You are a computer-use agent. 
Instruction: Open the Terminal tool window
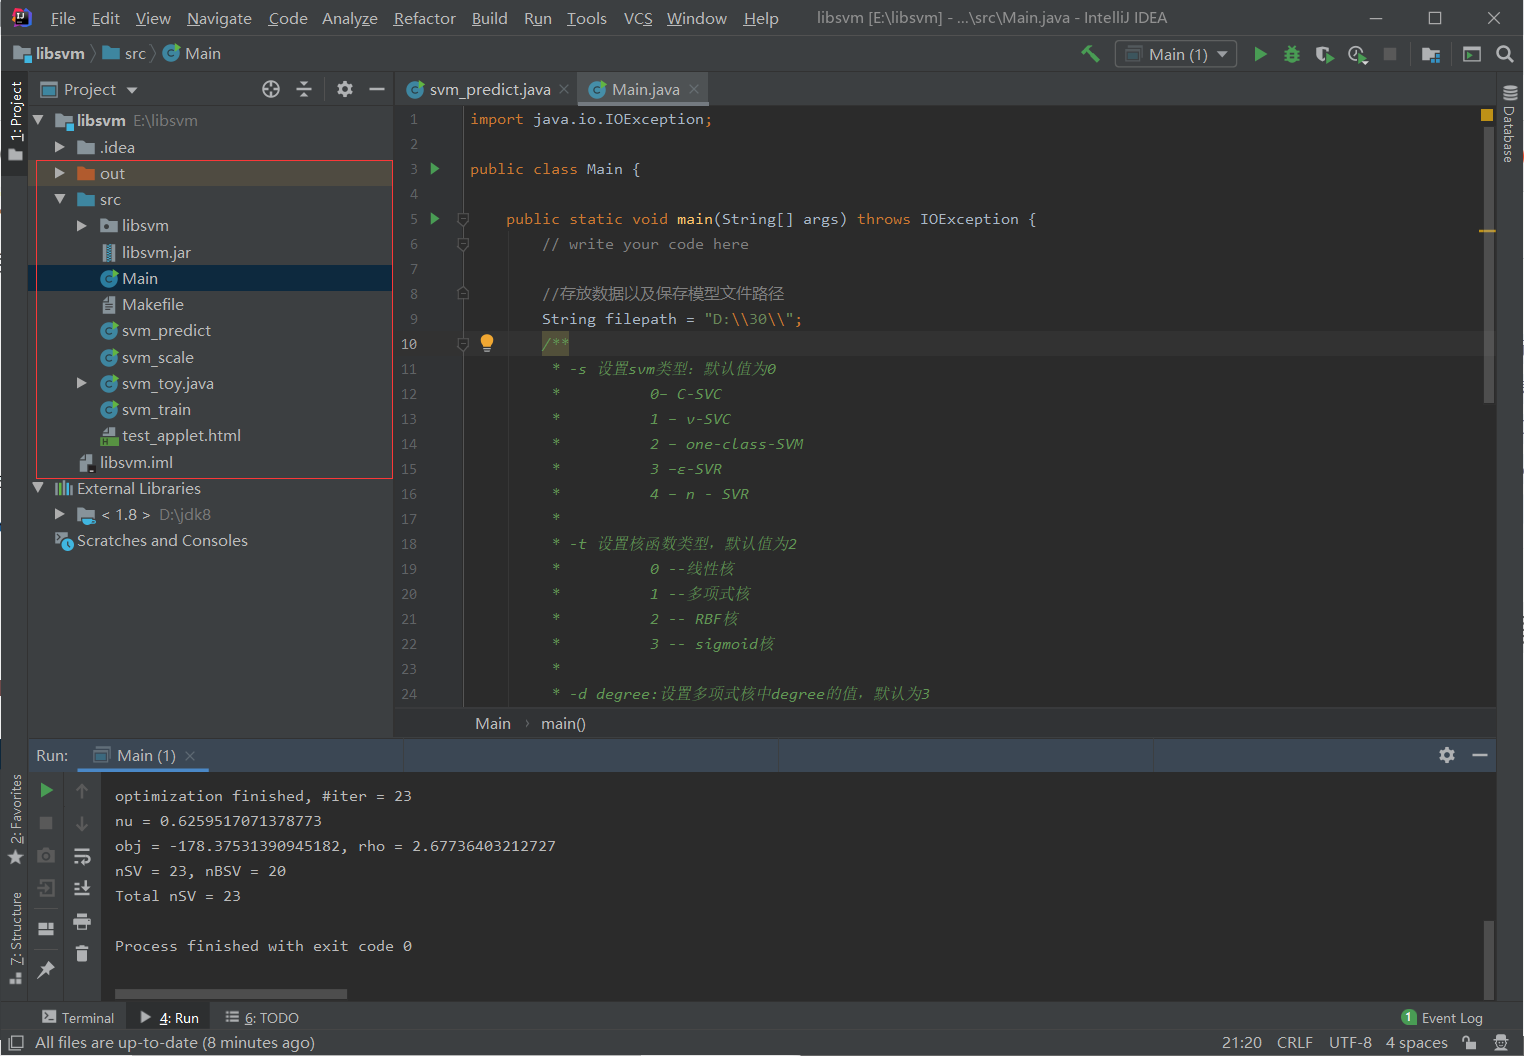(78, 1017)
